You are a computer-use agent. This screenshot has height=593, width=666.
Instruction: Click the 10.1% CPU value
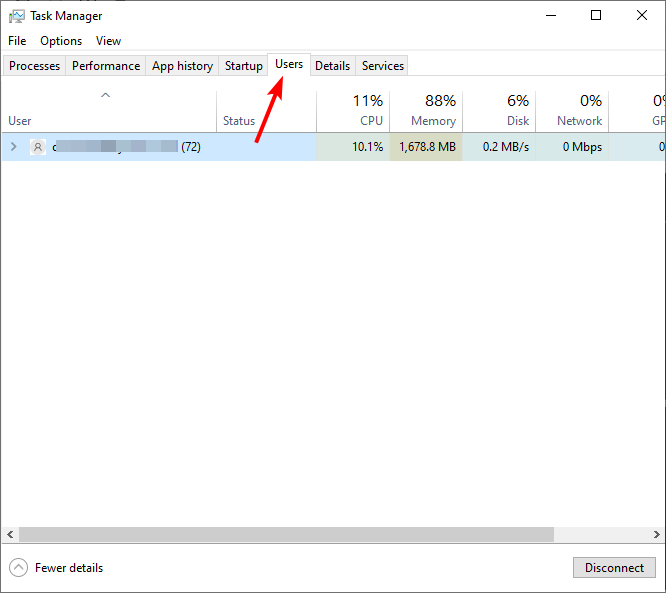coord(367,147)
